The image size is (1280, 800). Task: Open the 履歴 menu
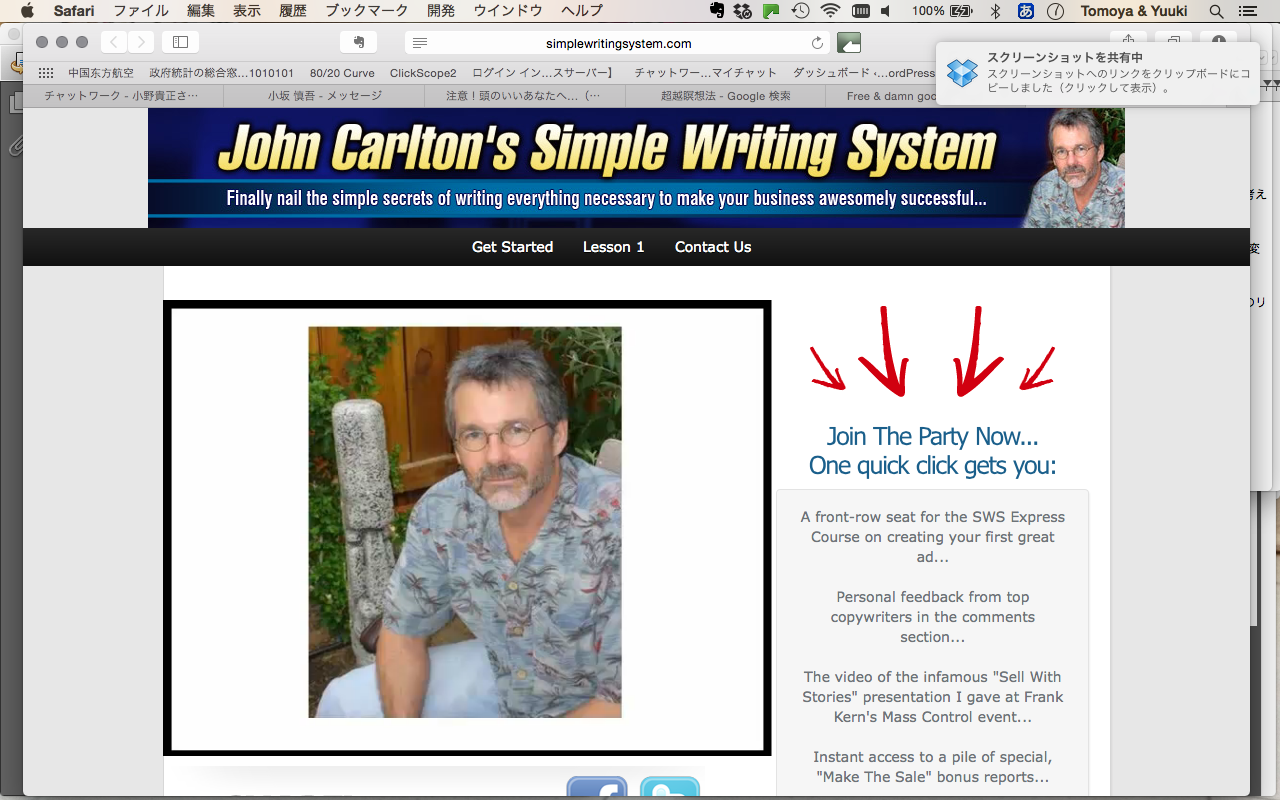(293, 11)
